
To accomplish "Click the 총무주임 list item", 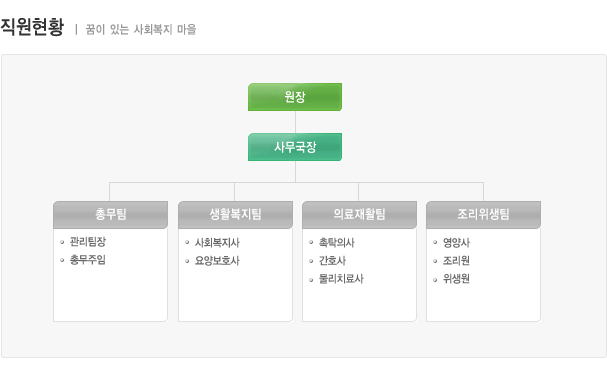I will pos(87,260).
